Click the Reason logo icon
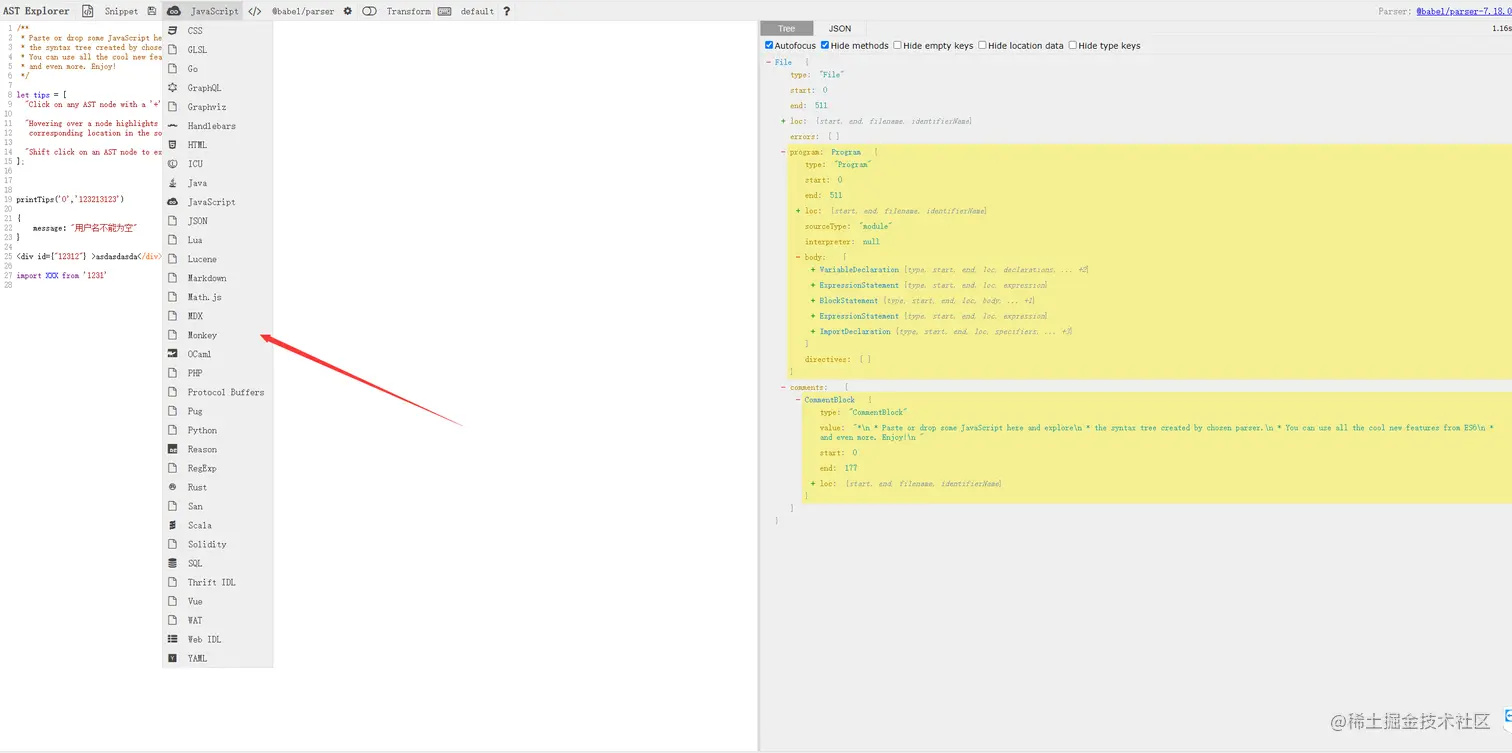1512x753 pixels. 173,449
